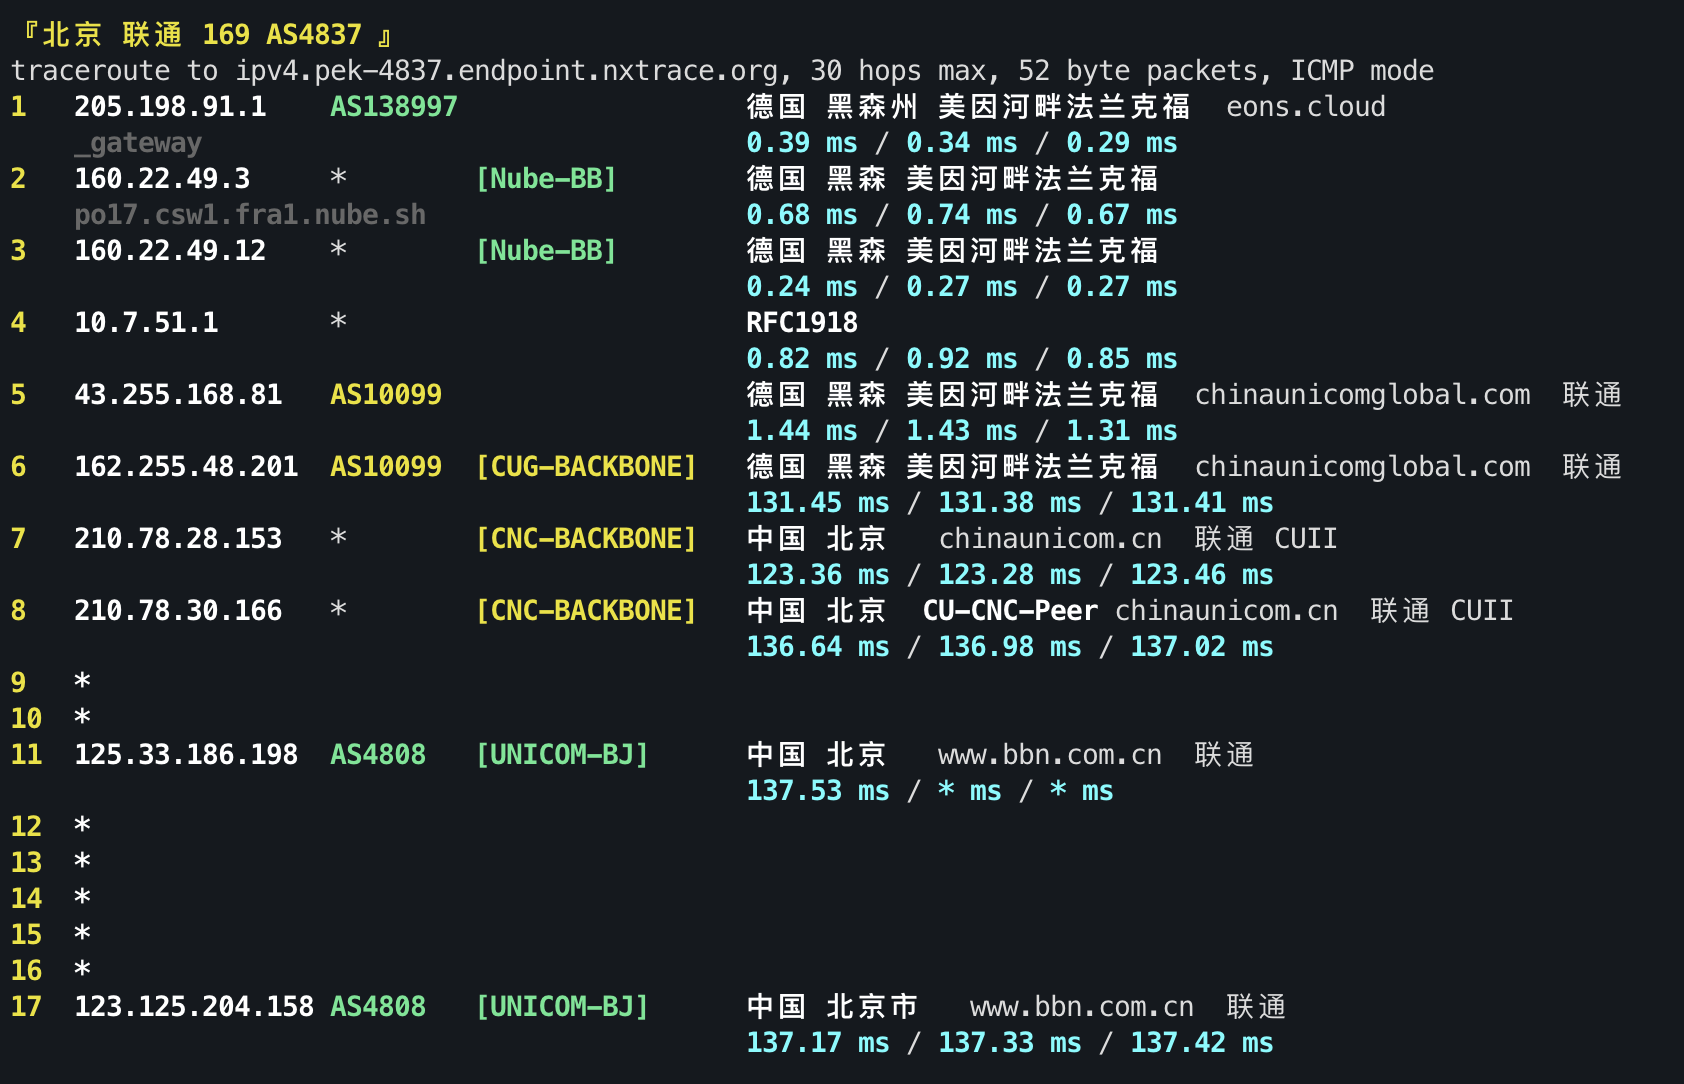Select the _gateway hostname under hop 1
This screenshot has width=1684, height=1084.
pyautogui.click(x=138, y=142)
